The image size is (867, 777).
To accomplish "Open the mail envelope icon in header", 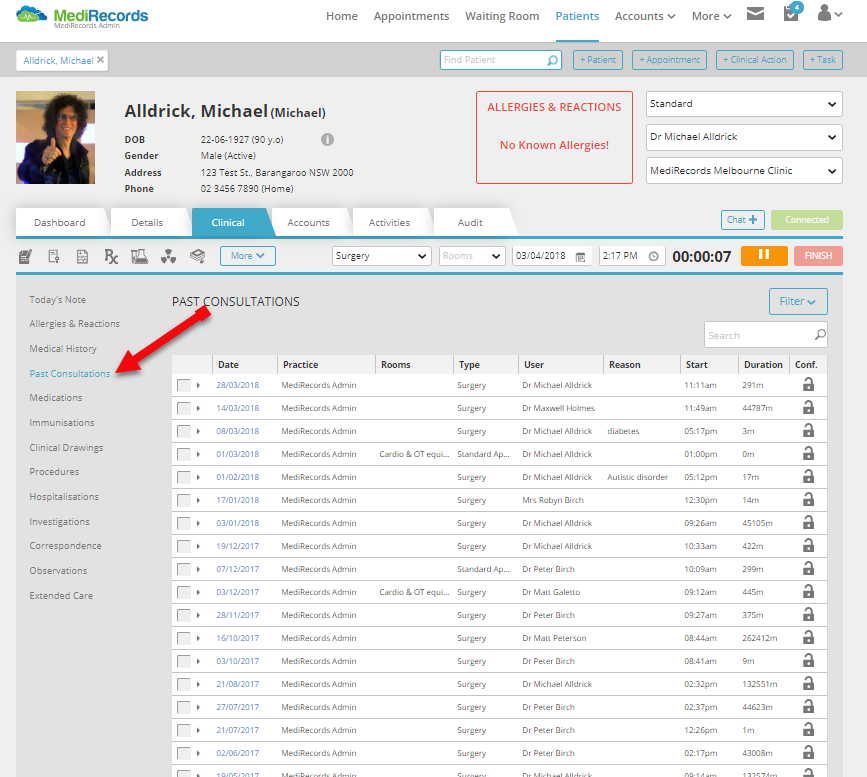I will click(x=755, y=14).
